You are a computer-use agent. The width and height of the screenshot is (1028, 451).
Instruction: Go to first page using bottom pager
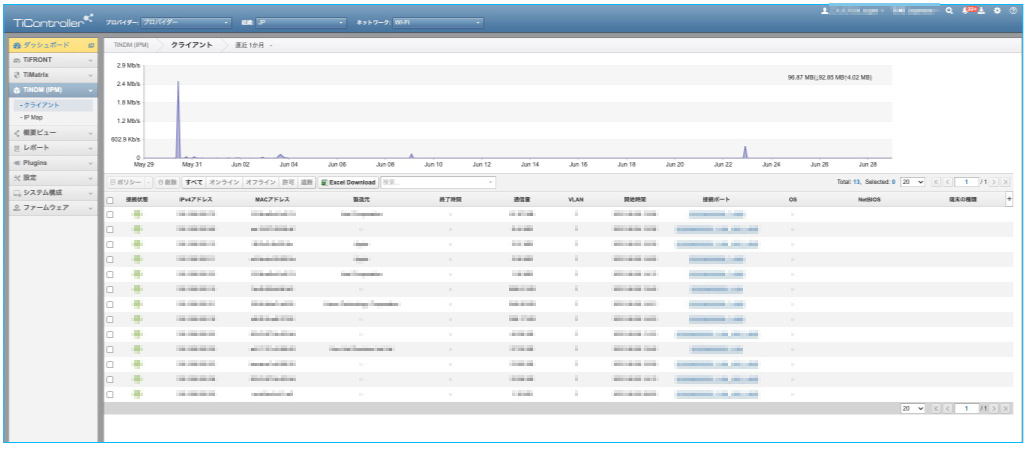point(936,408)
